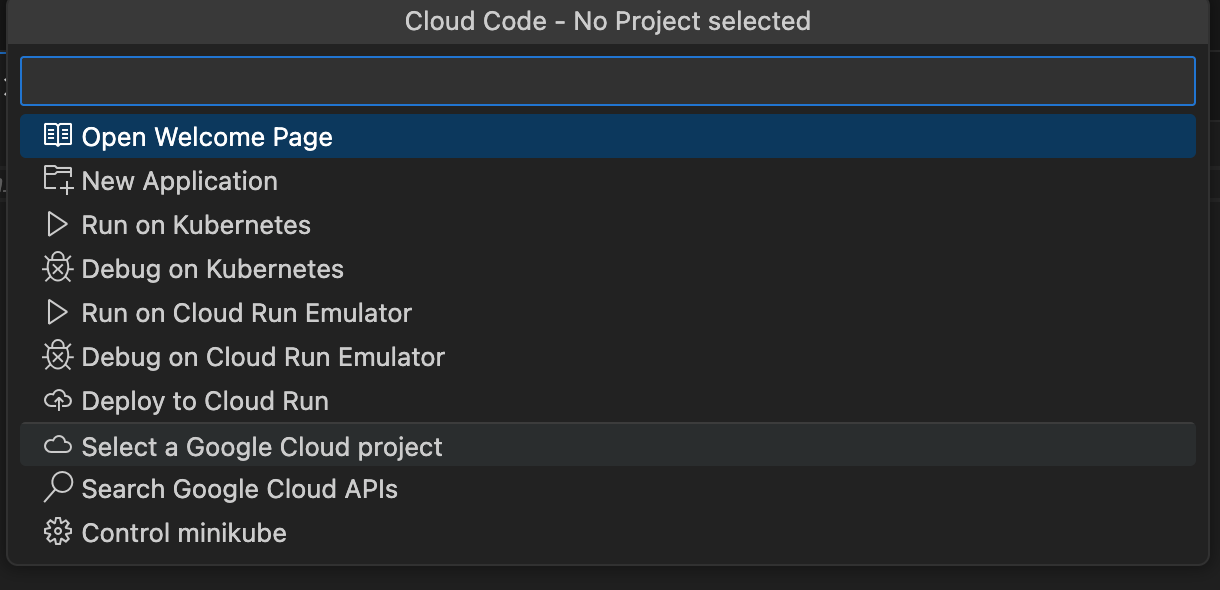Choose the New Application entry
The width and height of the screenshot is (1220, 590).
[180, 181]
